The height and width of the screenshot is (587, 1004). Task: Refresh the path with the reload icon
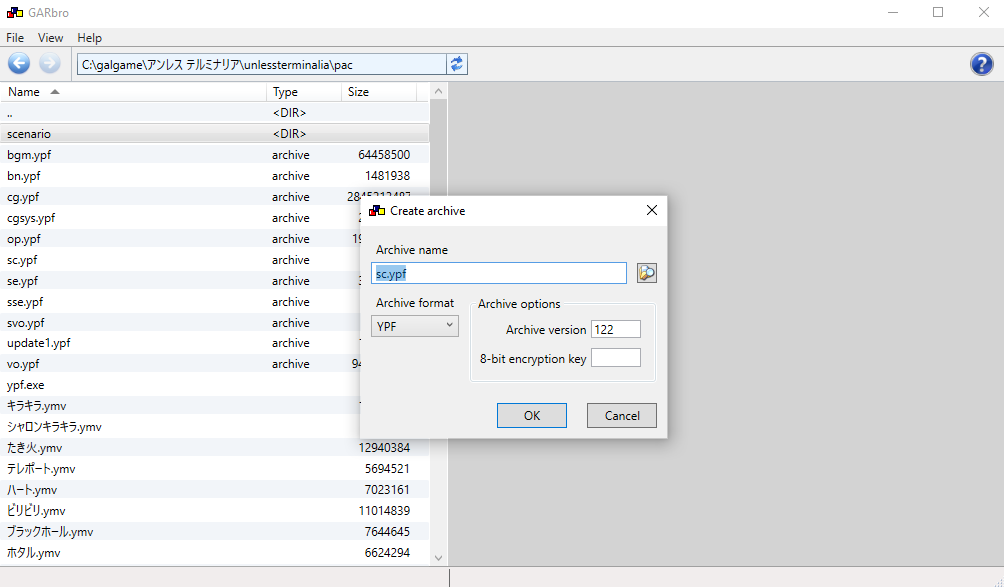457,63
